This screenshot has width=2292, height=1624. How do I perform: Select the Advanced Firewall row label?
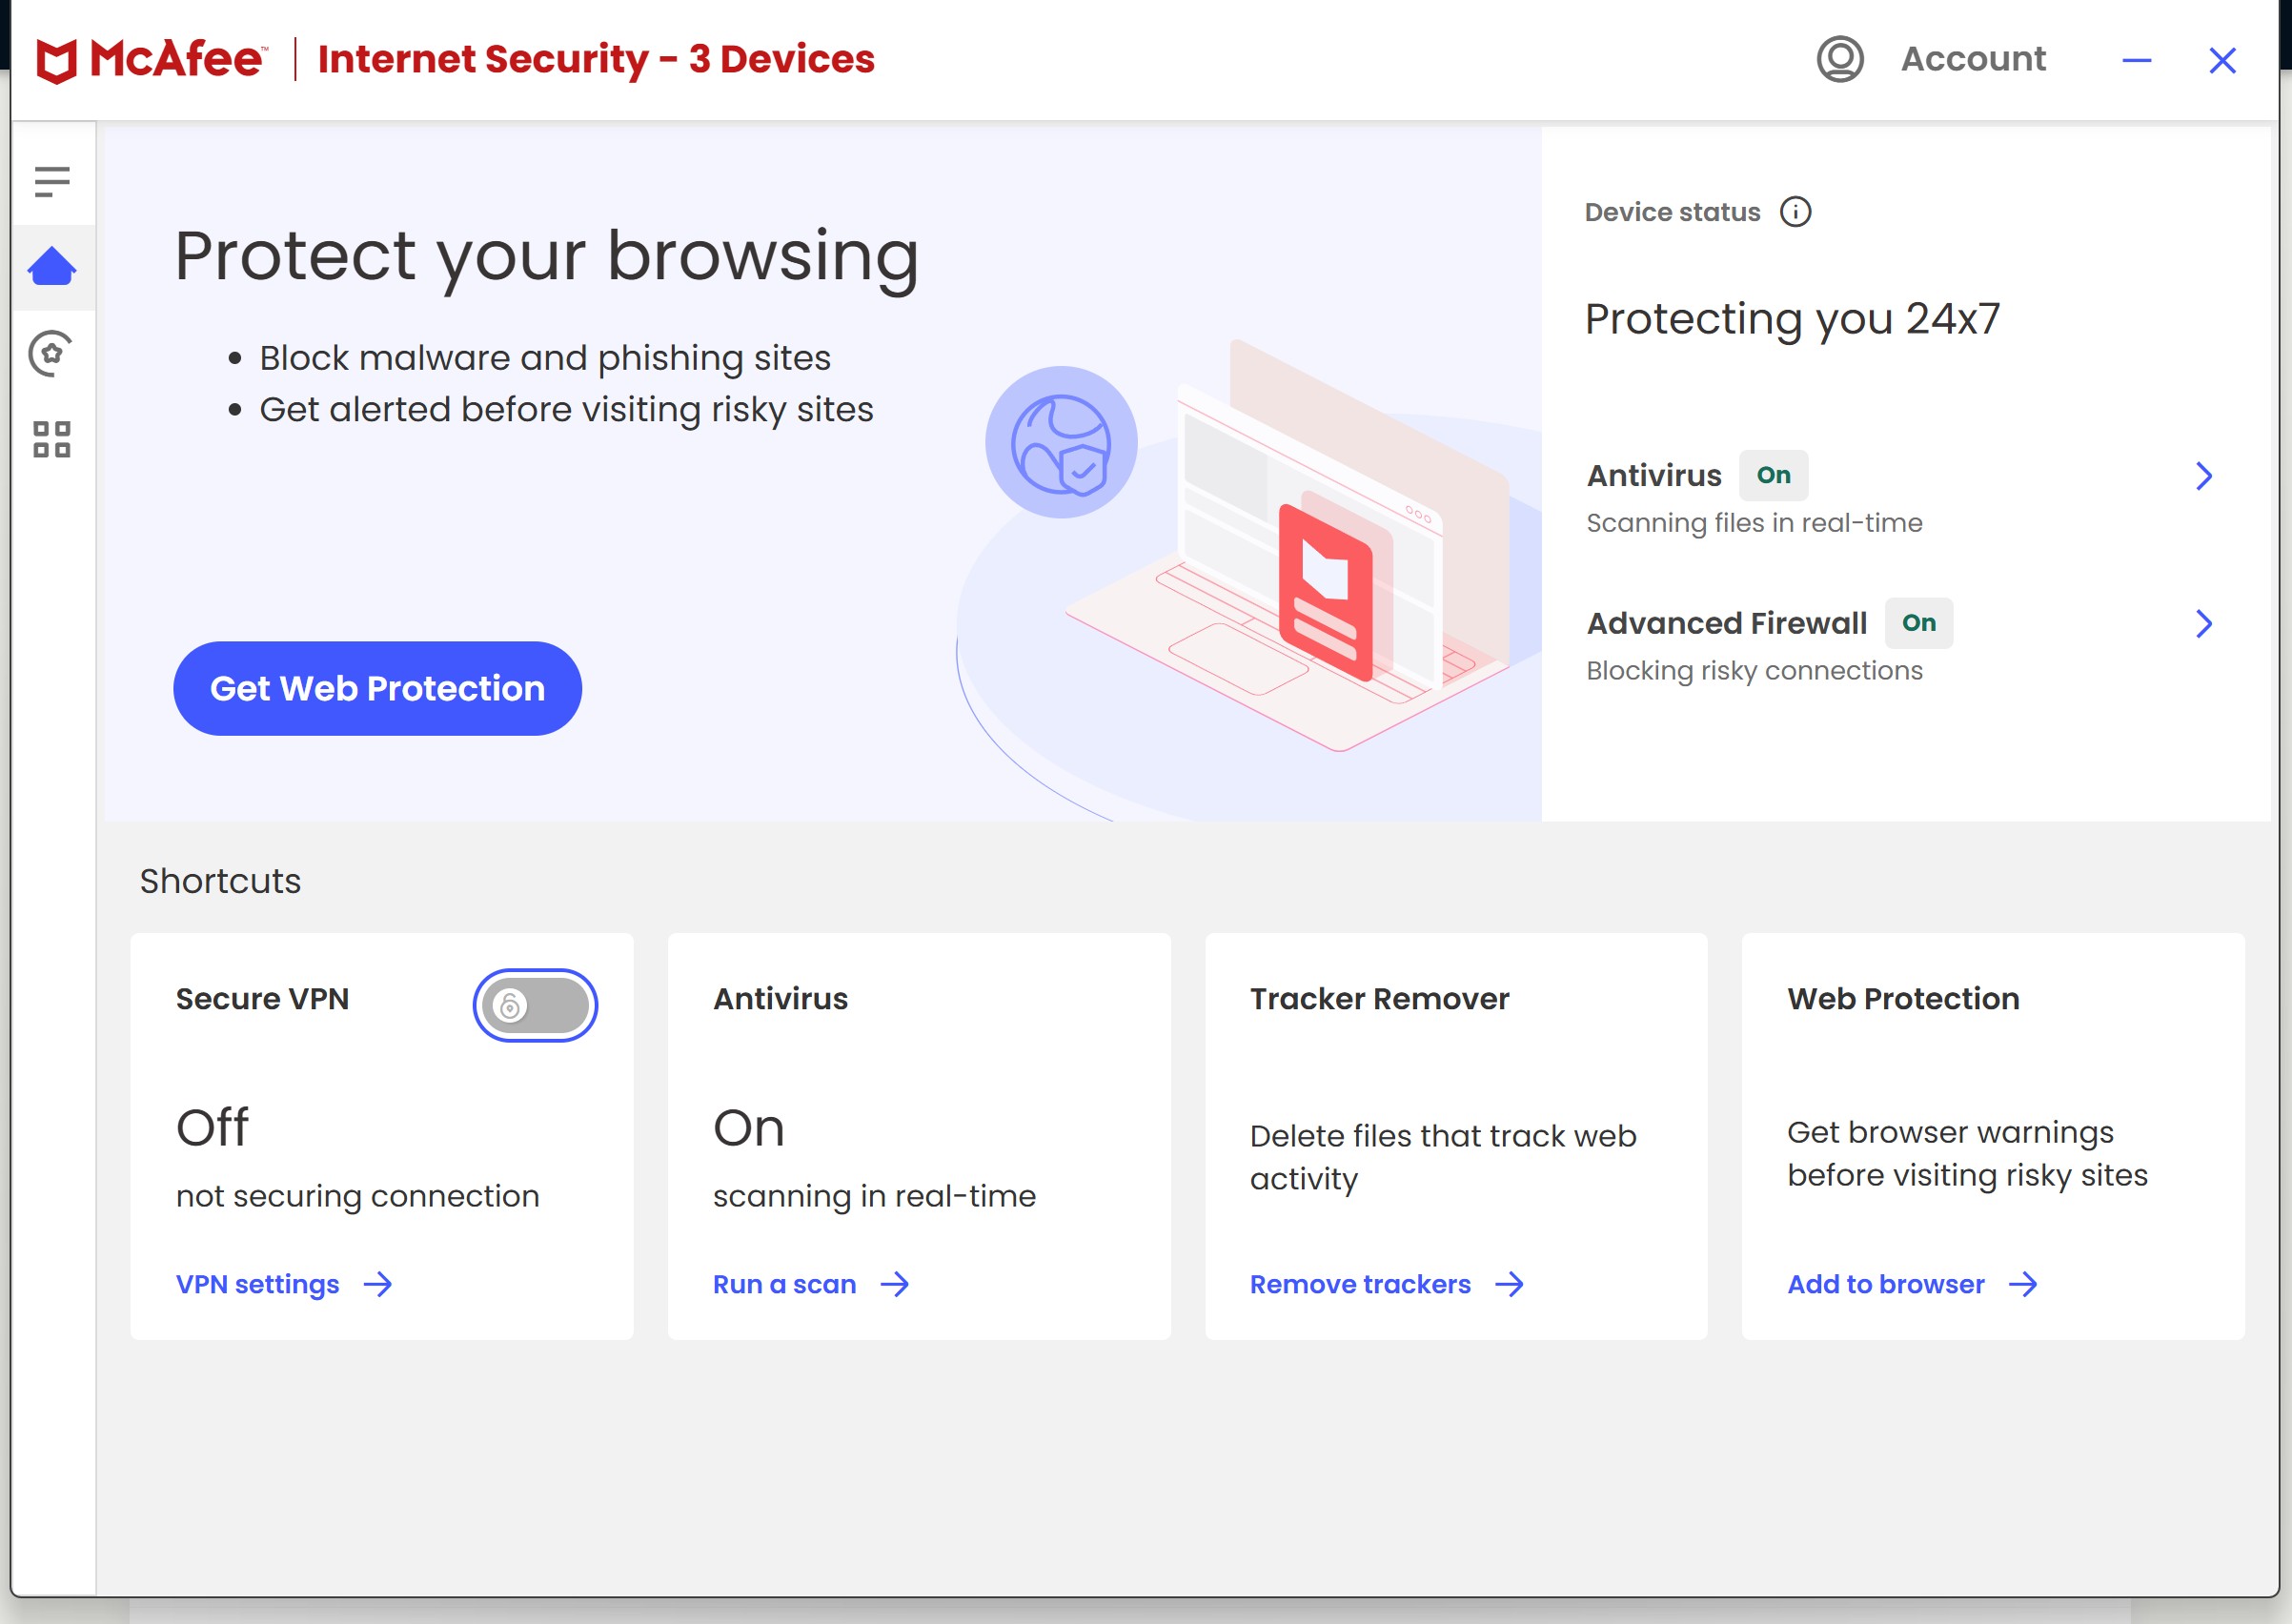1727,623
